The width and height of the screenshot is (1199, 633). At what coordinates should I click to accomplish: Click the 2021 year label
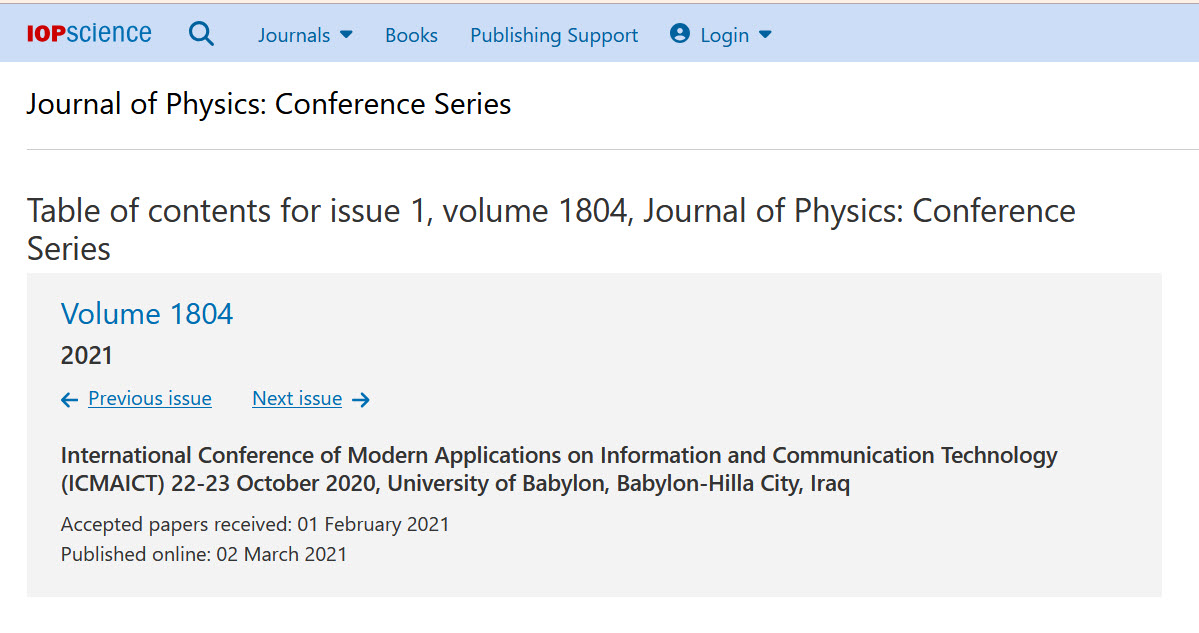coord(87,356)
